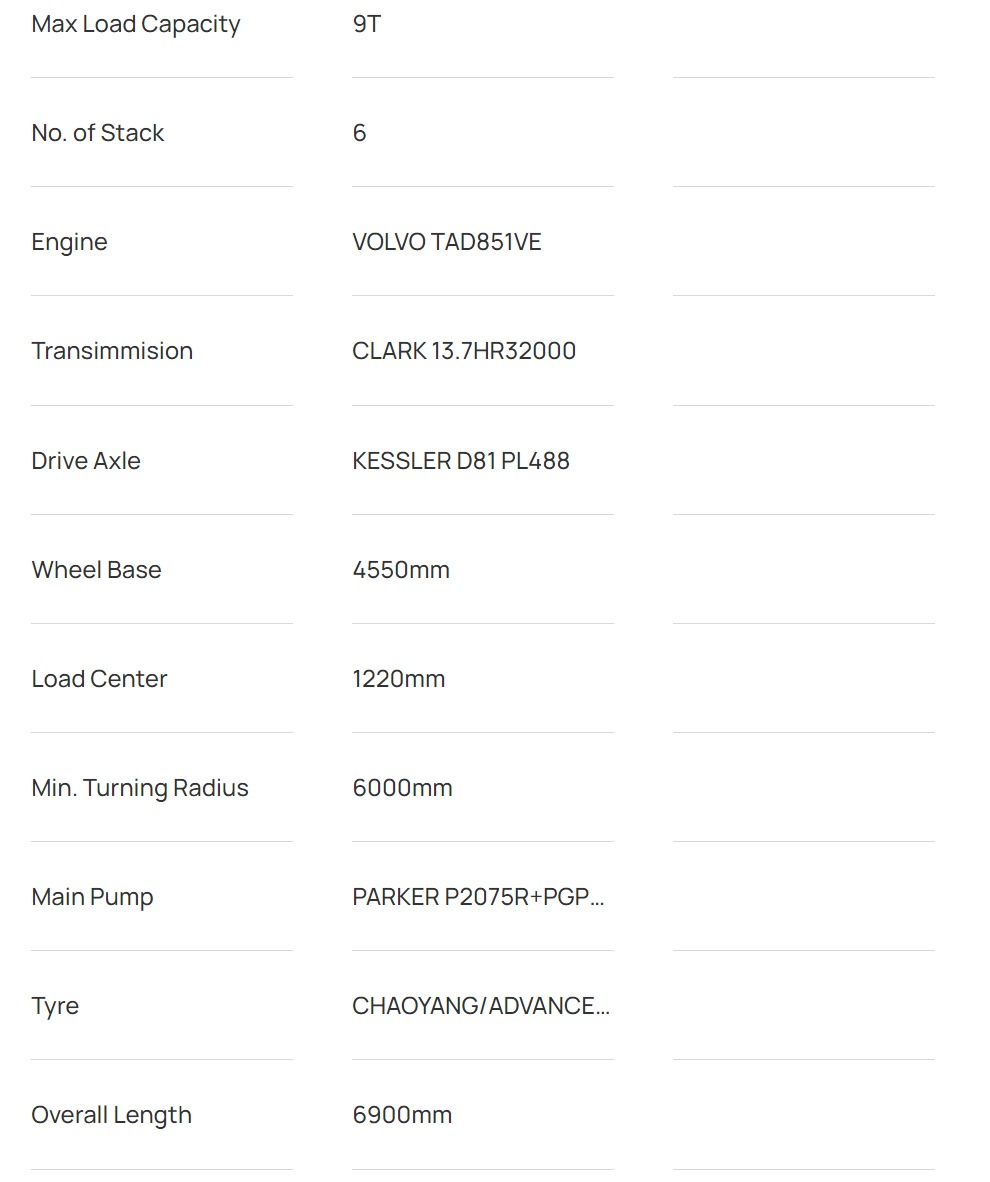Image resolution: width=990 pixels, height=1182 pixels.
Task: Select the VOLVO TAD851VE engine text
Action: (x=446, y=242)
